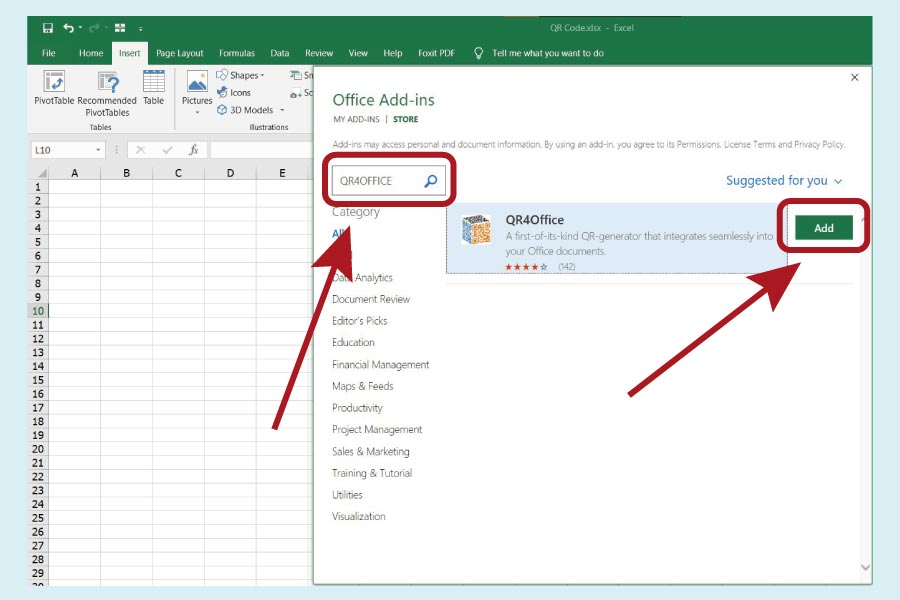The height and width of the screenshot is (600, 900).
Task: Select row 20 header
Action: [x=38, y=449]
